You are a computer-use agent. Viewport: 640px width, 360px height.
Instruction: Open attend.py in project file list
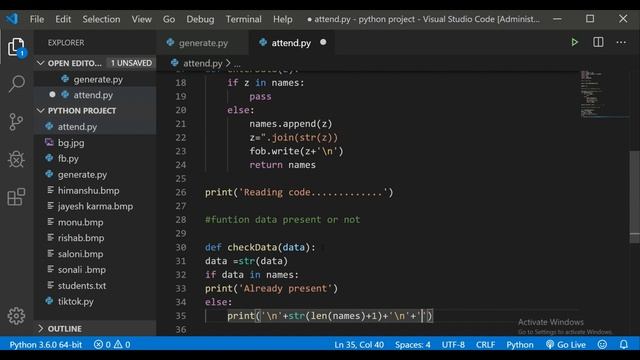point(77,127)
